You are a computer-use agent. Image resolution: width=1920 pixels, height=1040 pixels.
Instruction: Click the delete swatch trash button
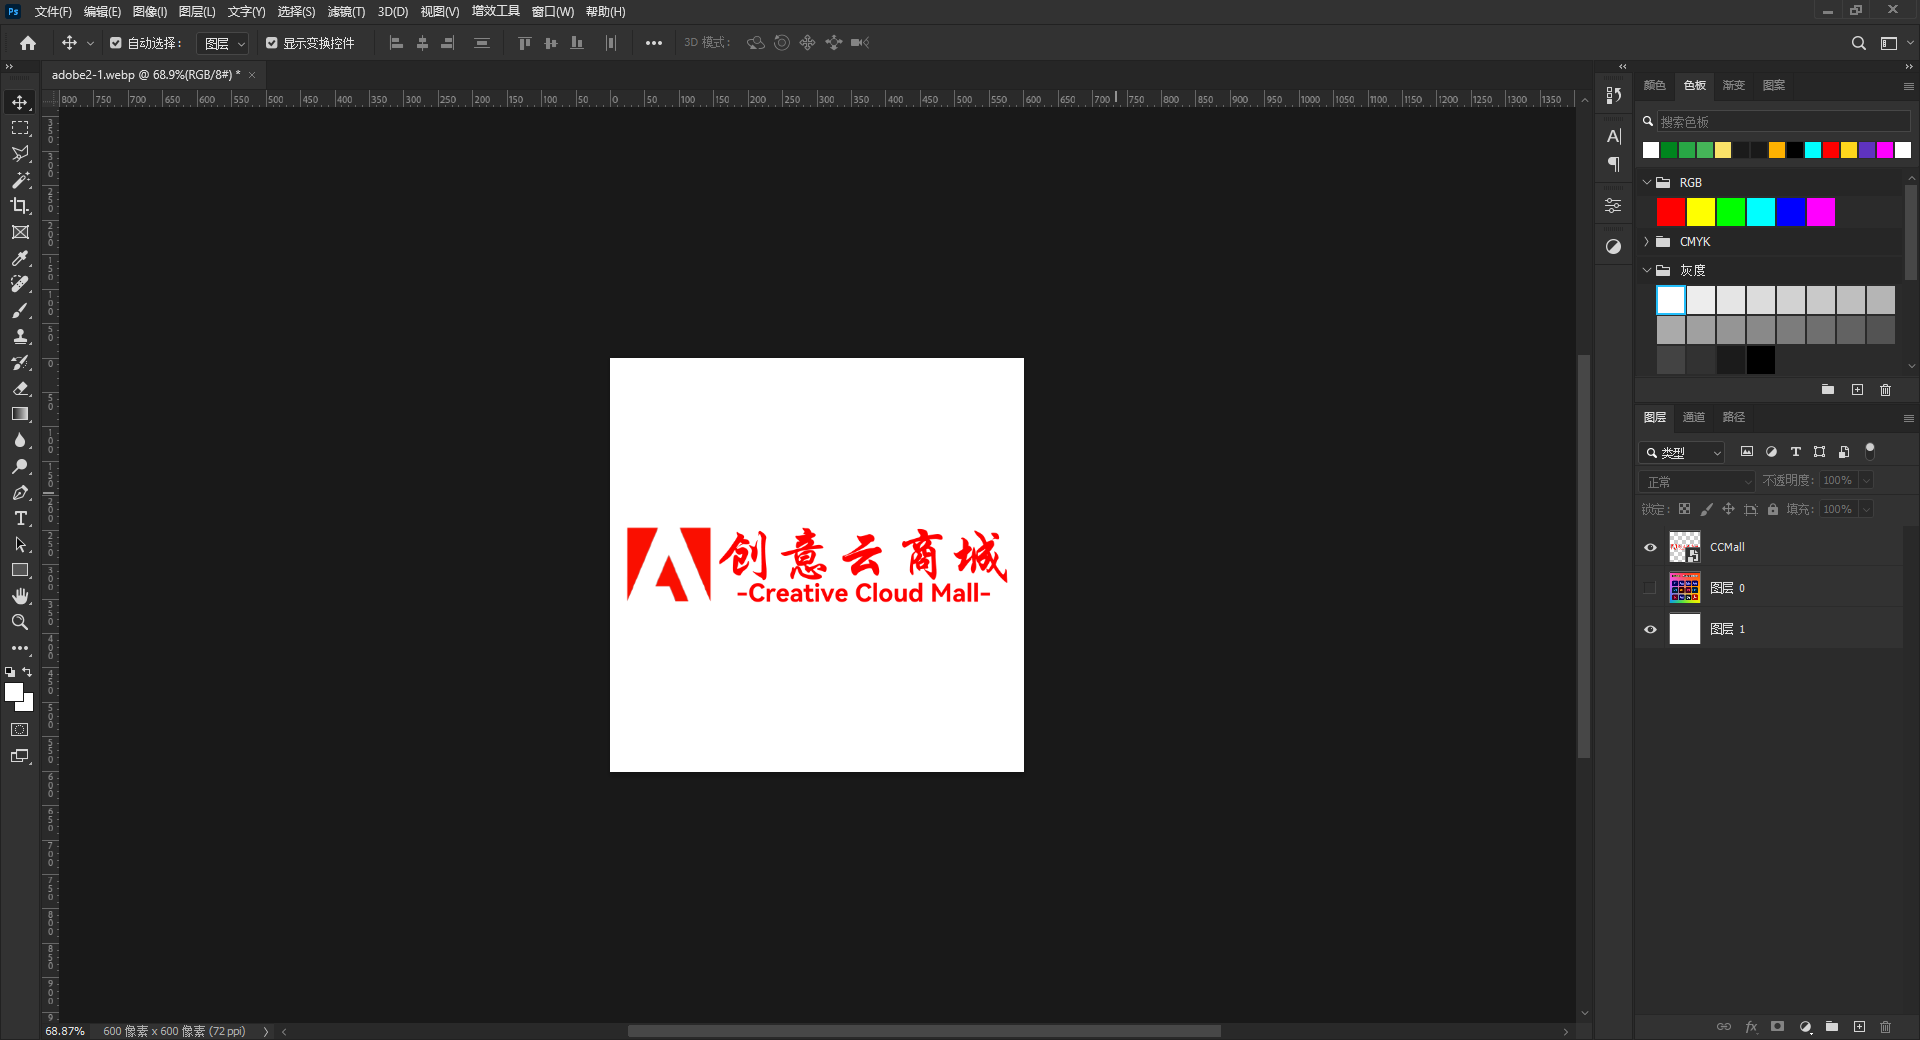pyautogui.click(x=1886, y=390)
